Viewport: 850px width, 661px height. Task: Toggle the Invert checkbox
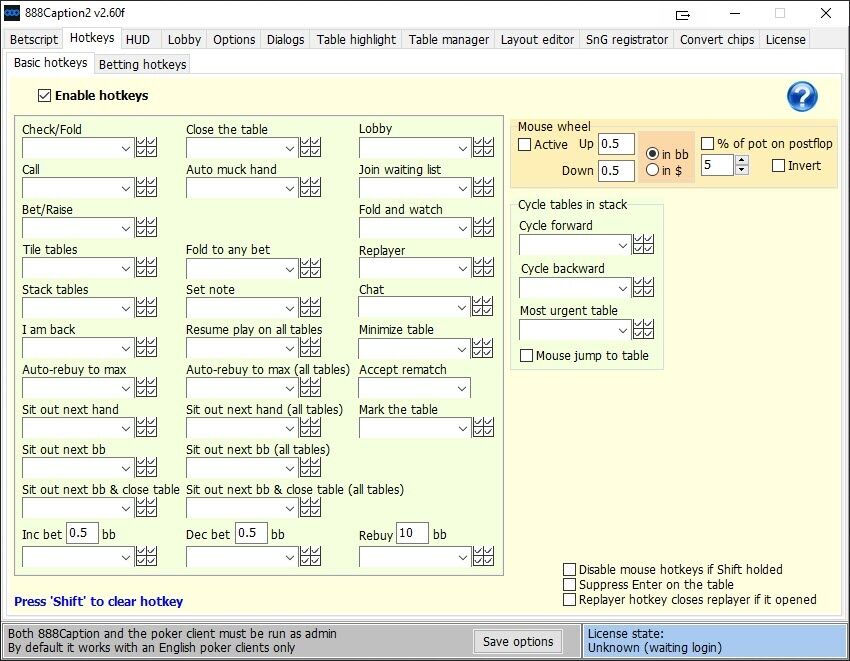tap(778, 165)
